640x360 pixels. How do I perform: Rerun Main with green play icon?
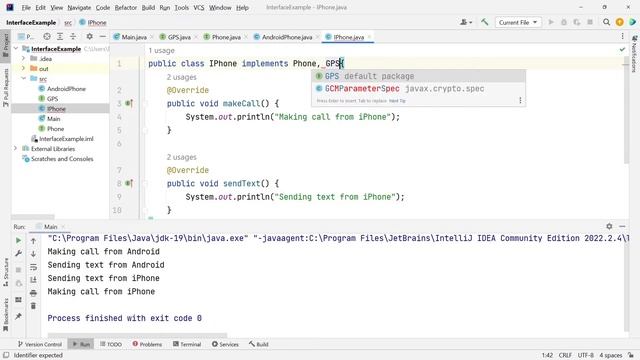tap(18, 241)
